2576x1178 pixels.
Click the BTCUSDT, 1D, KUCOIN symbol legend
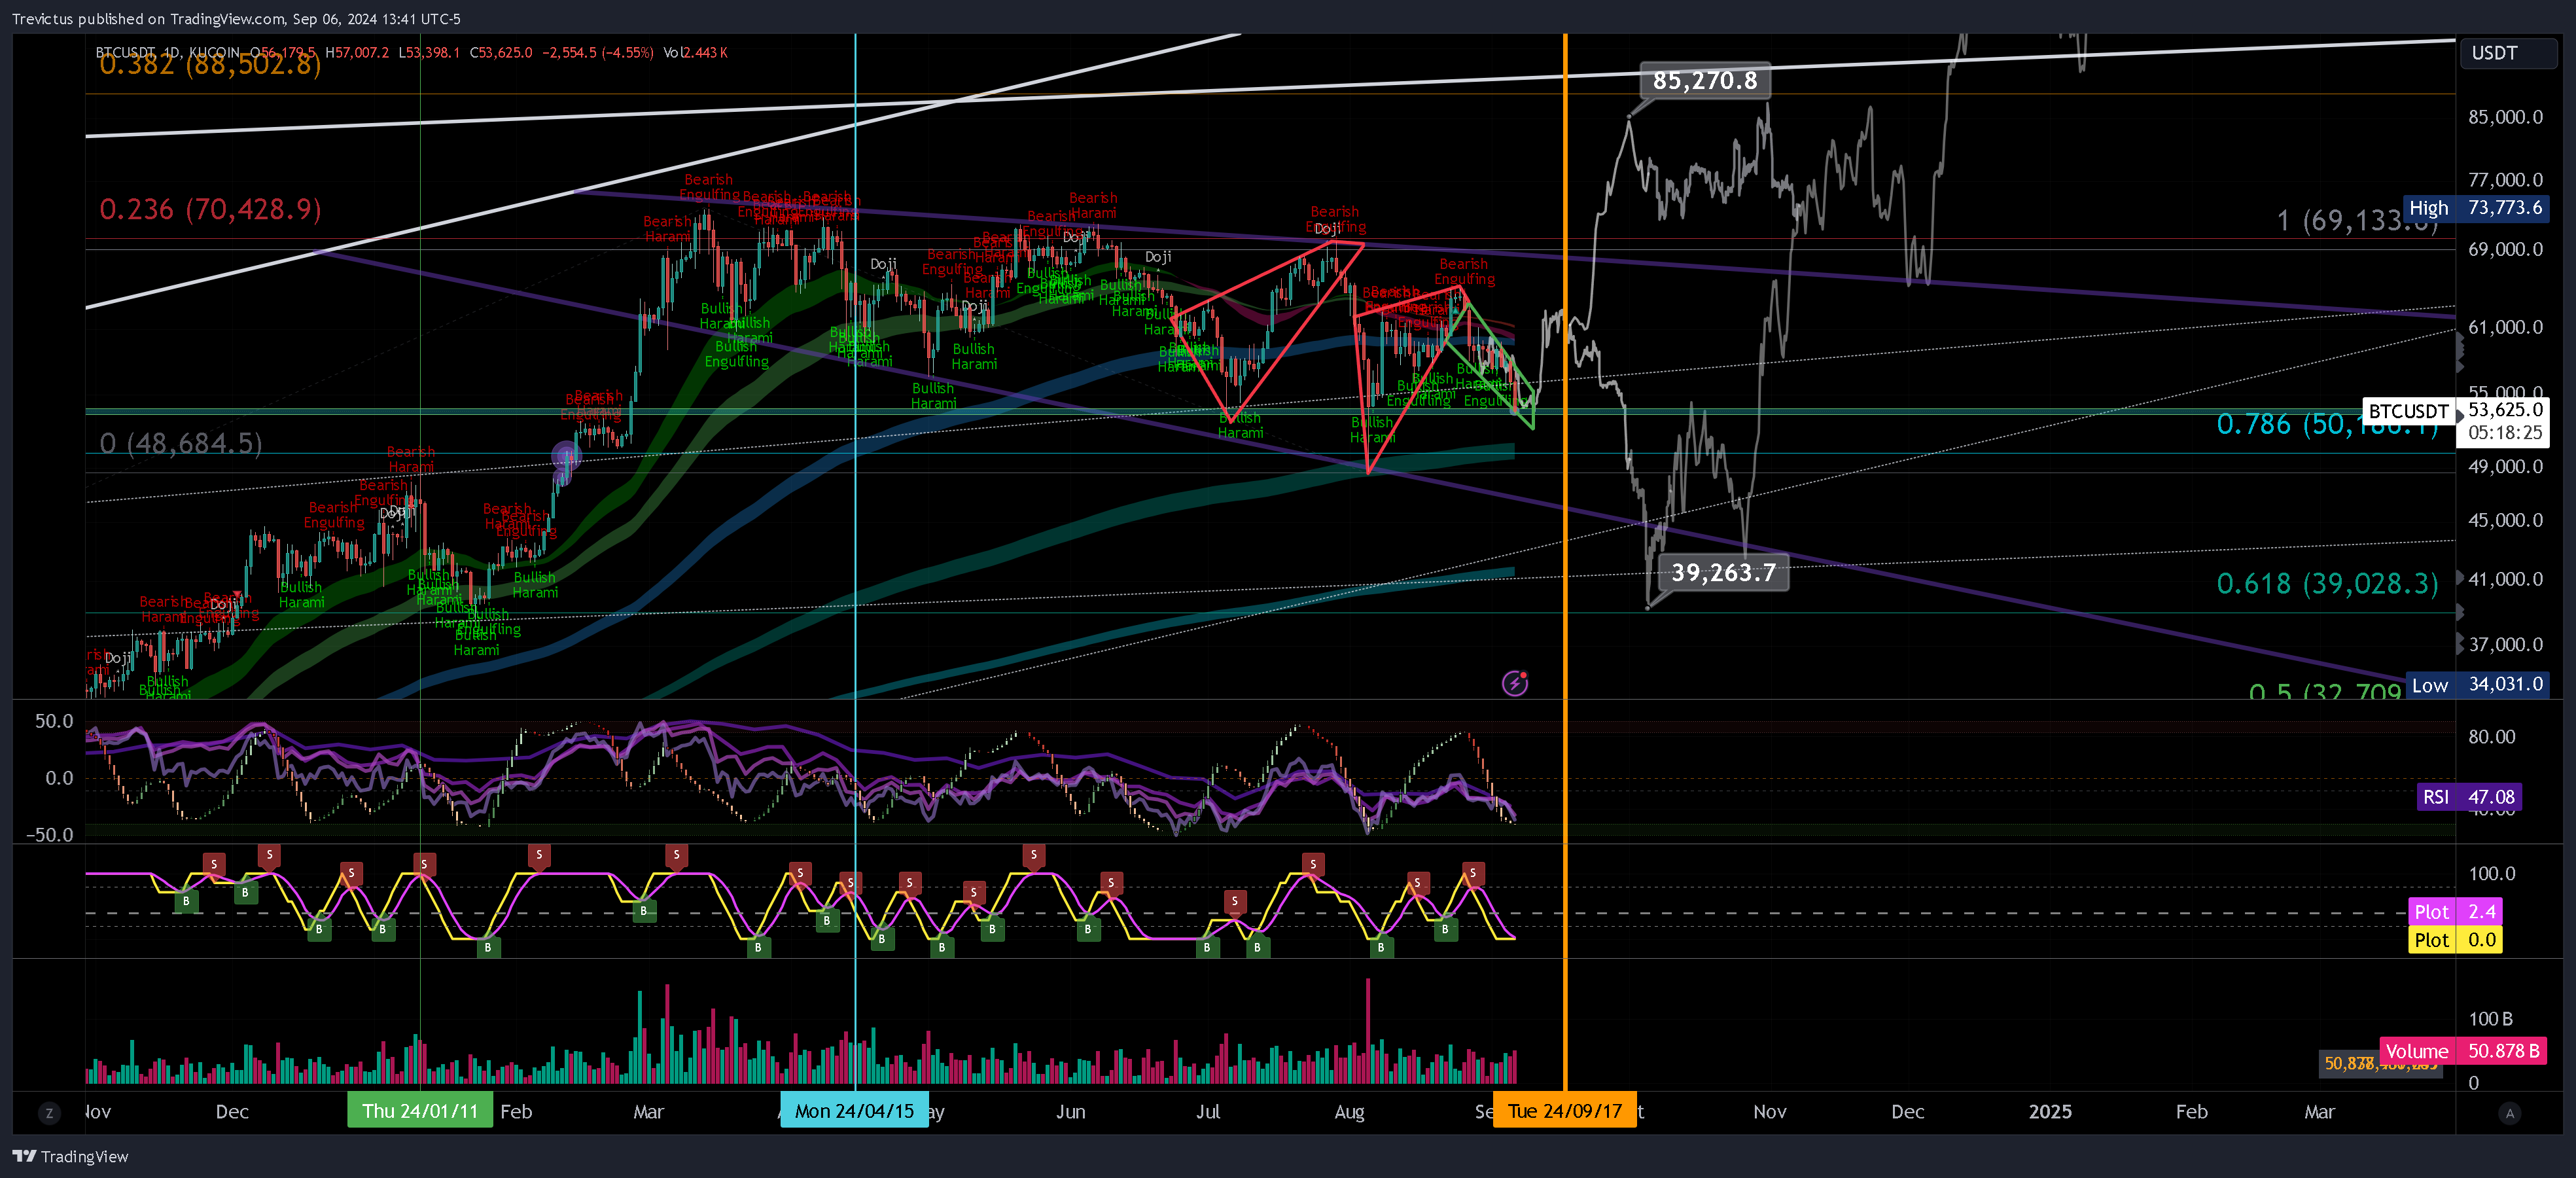168,52
